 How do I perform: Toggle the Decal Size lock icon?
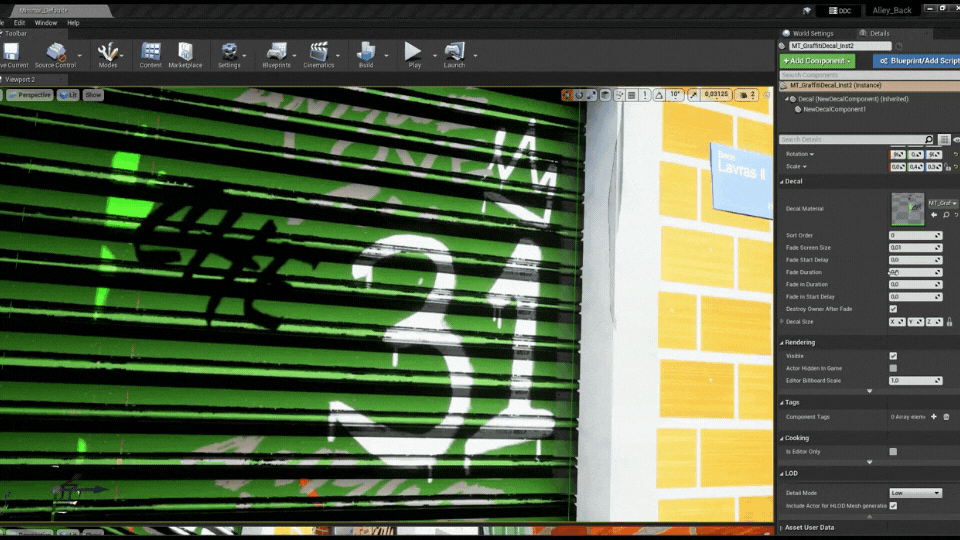[950, 321]
